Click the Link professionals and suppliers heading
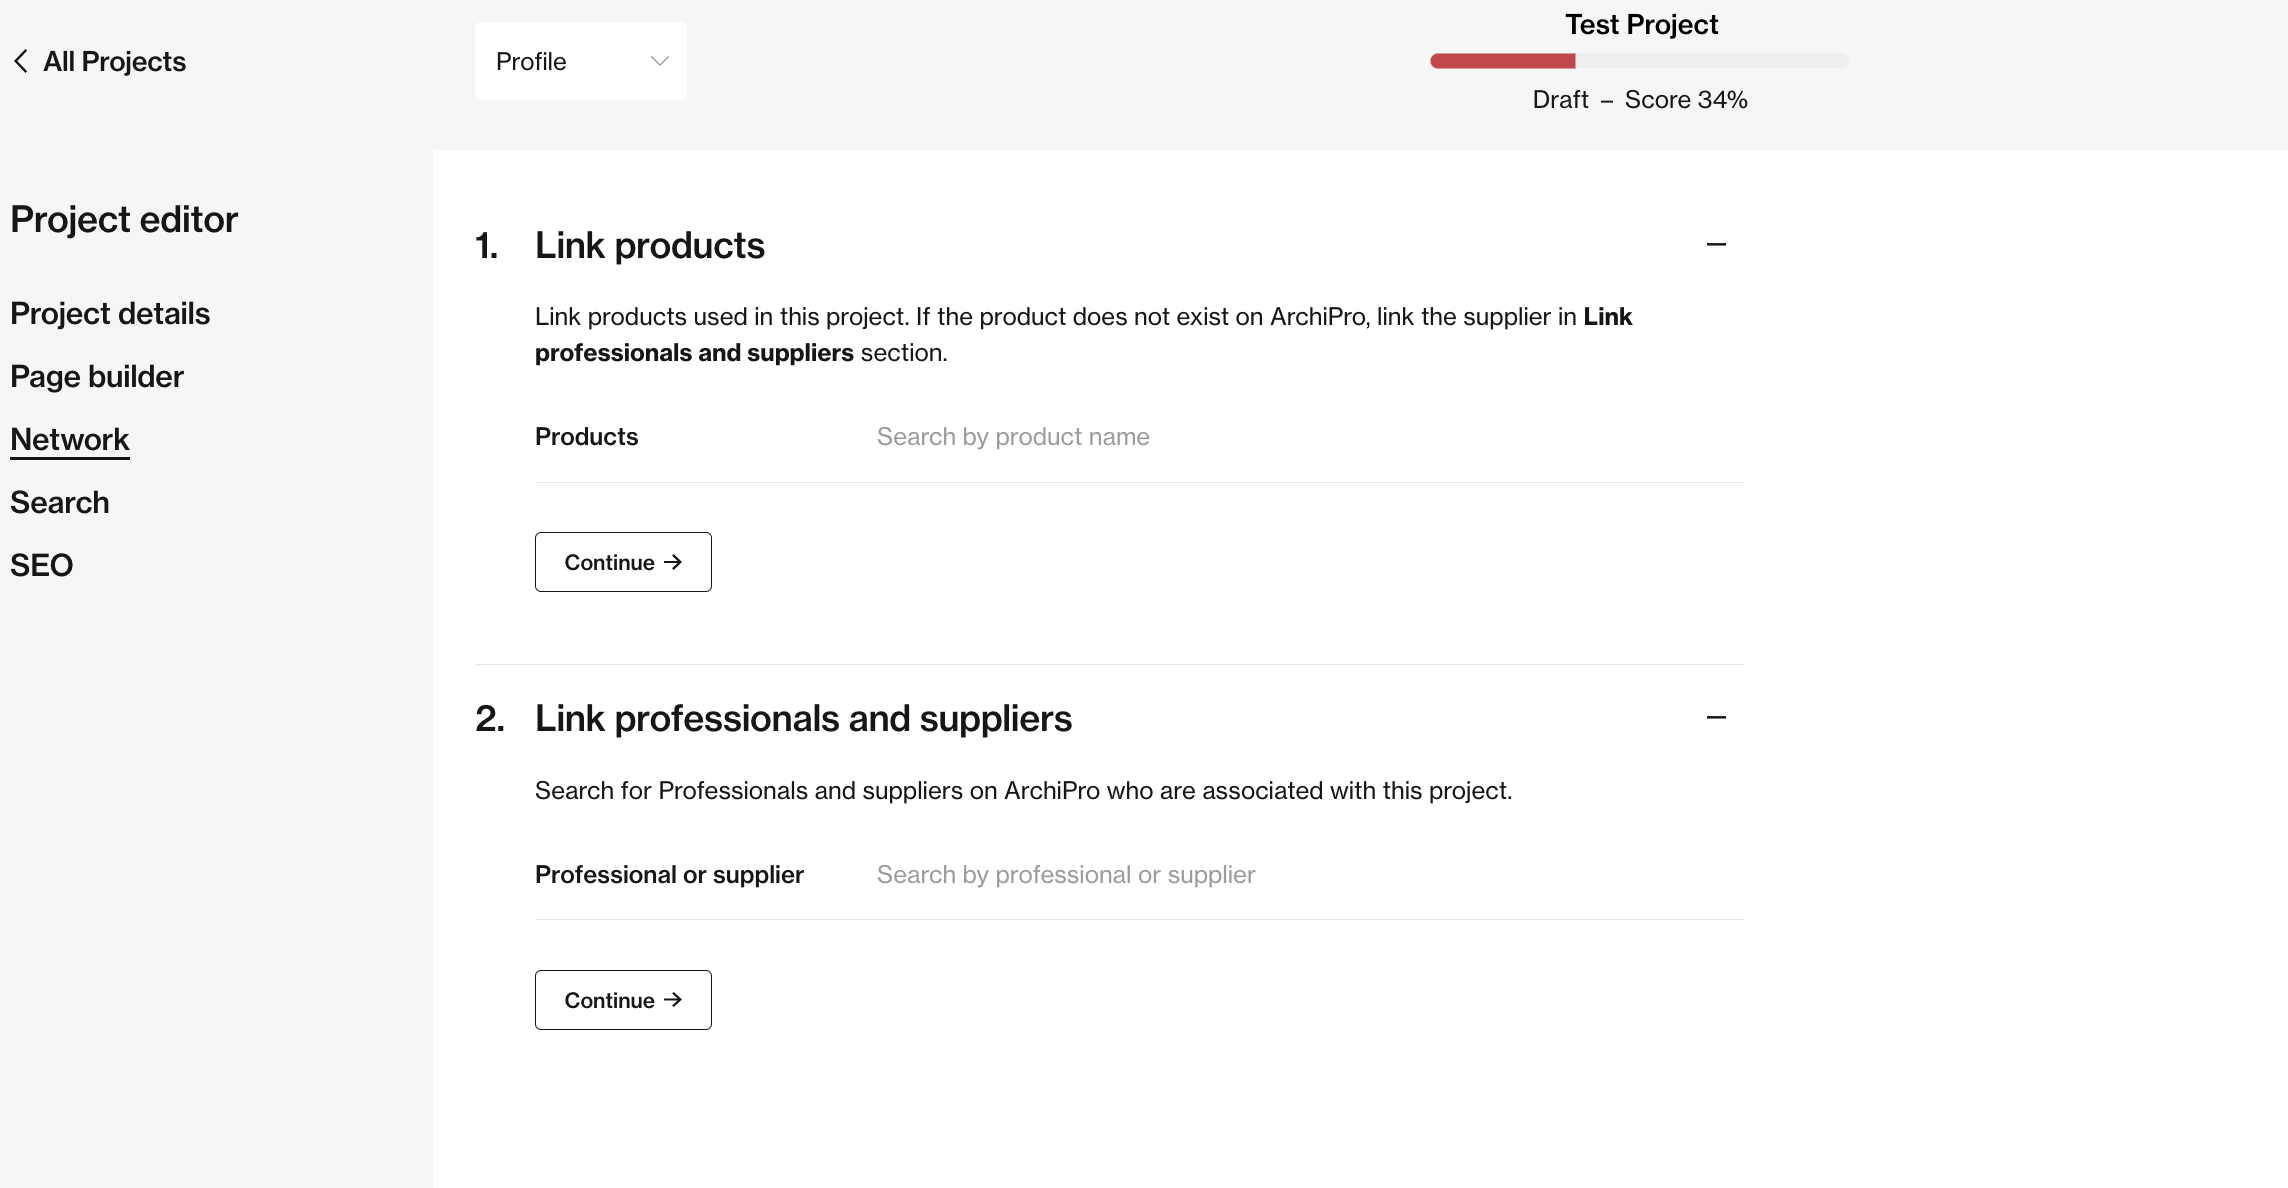This screenshot has width=2288, height=1188. coord(803,719)
